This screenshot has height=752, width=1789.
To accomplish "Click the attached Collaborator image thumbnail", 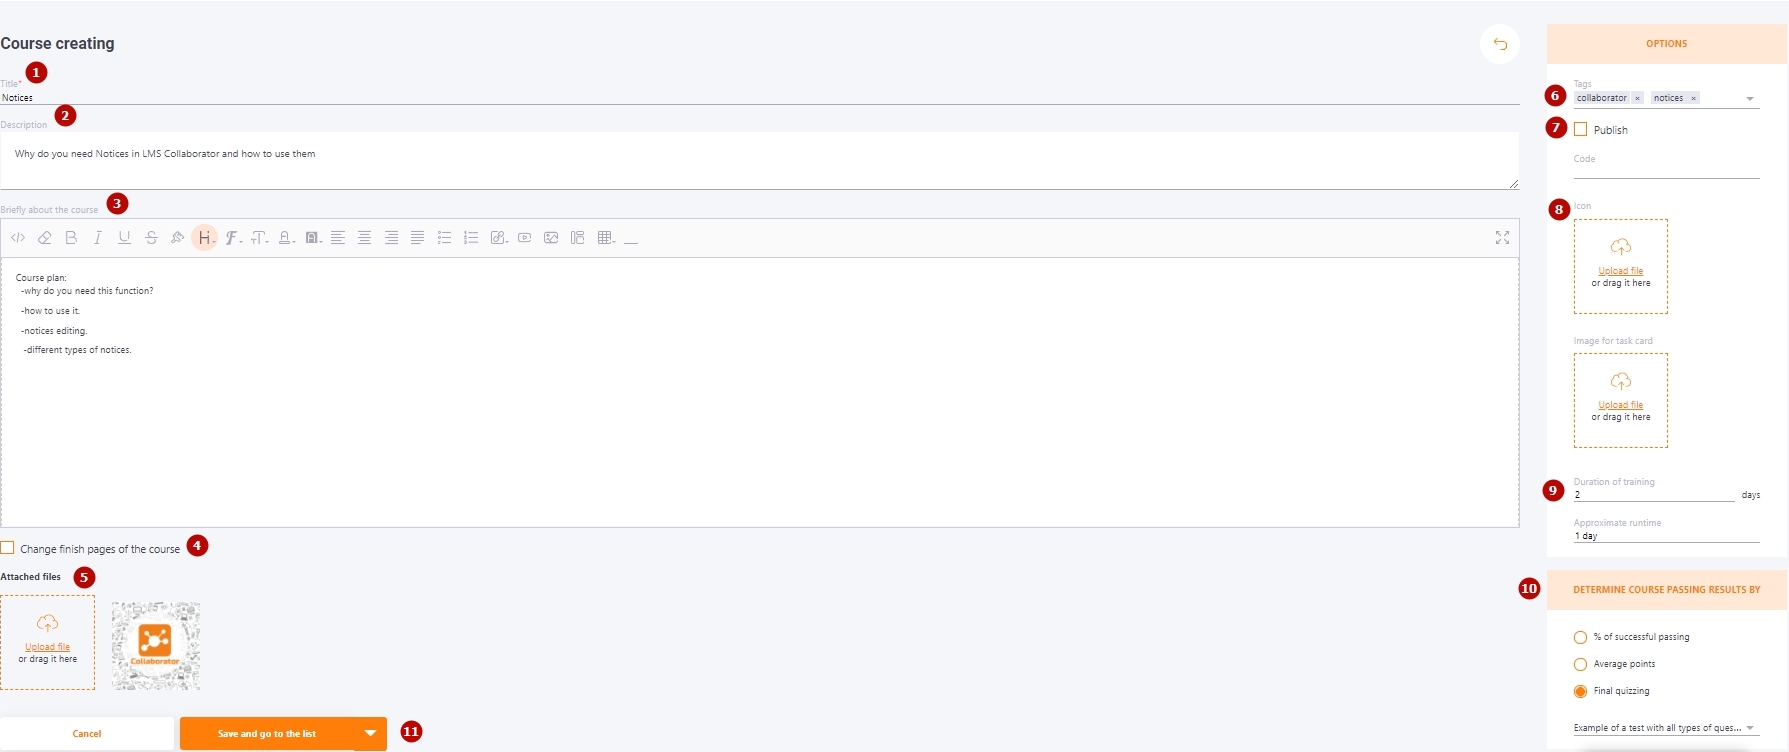I will (156, 646).
